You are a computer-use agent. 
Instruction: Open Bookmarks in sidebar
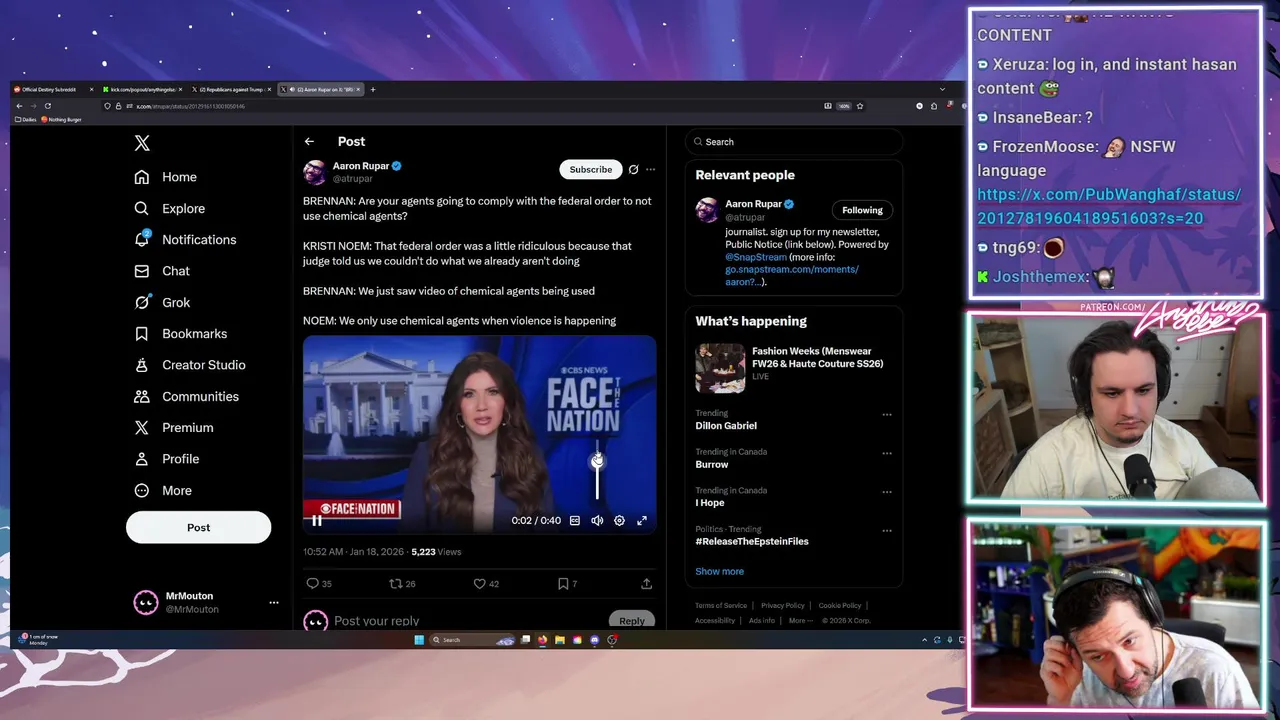(x=181, y=333)
